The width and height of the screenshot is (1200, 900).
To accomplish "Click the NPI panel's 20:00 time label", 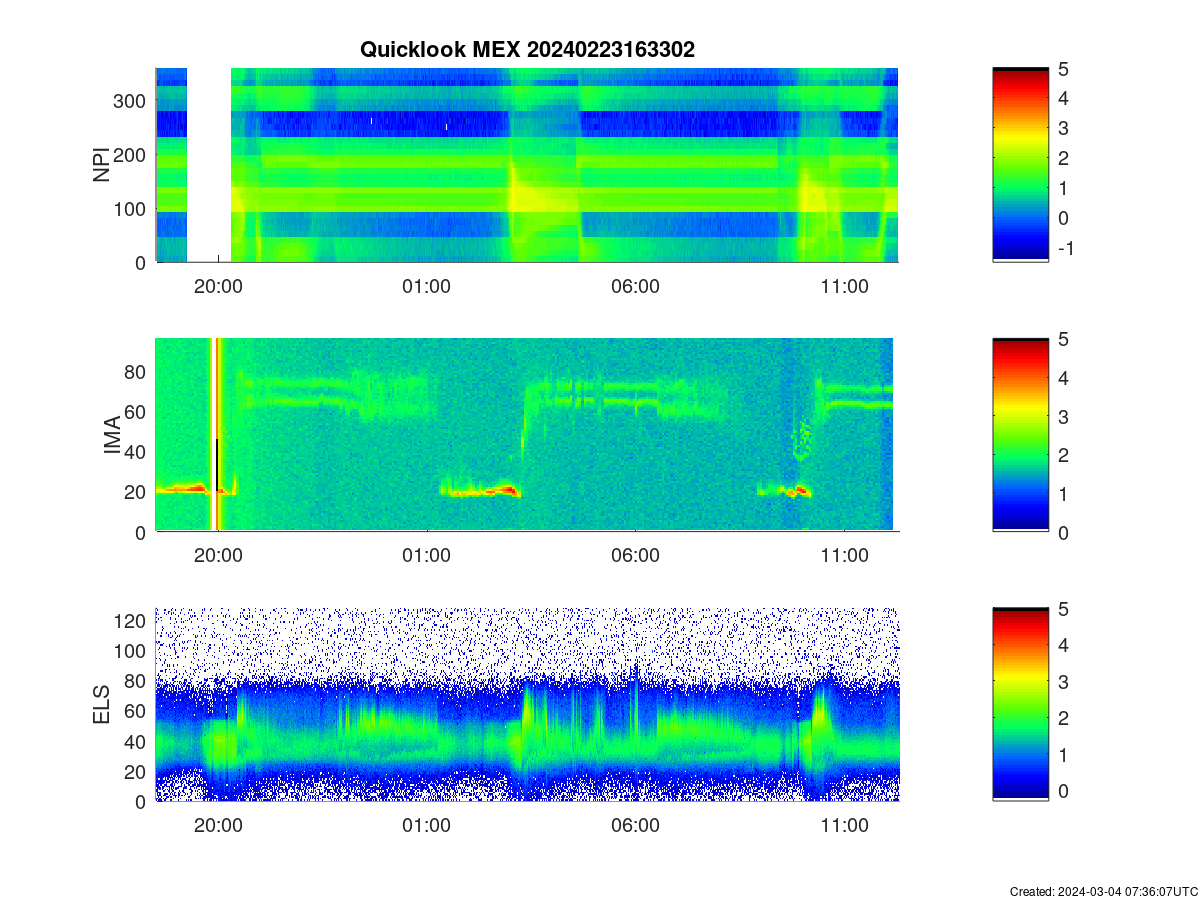I will pos(218,286).
